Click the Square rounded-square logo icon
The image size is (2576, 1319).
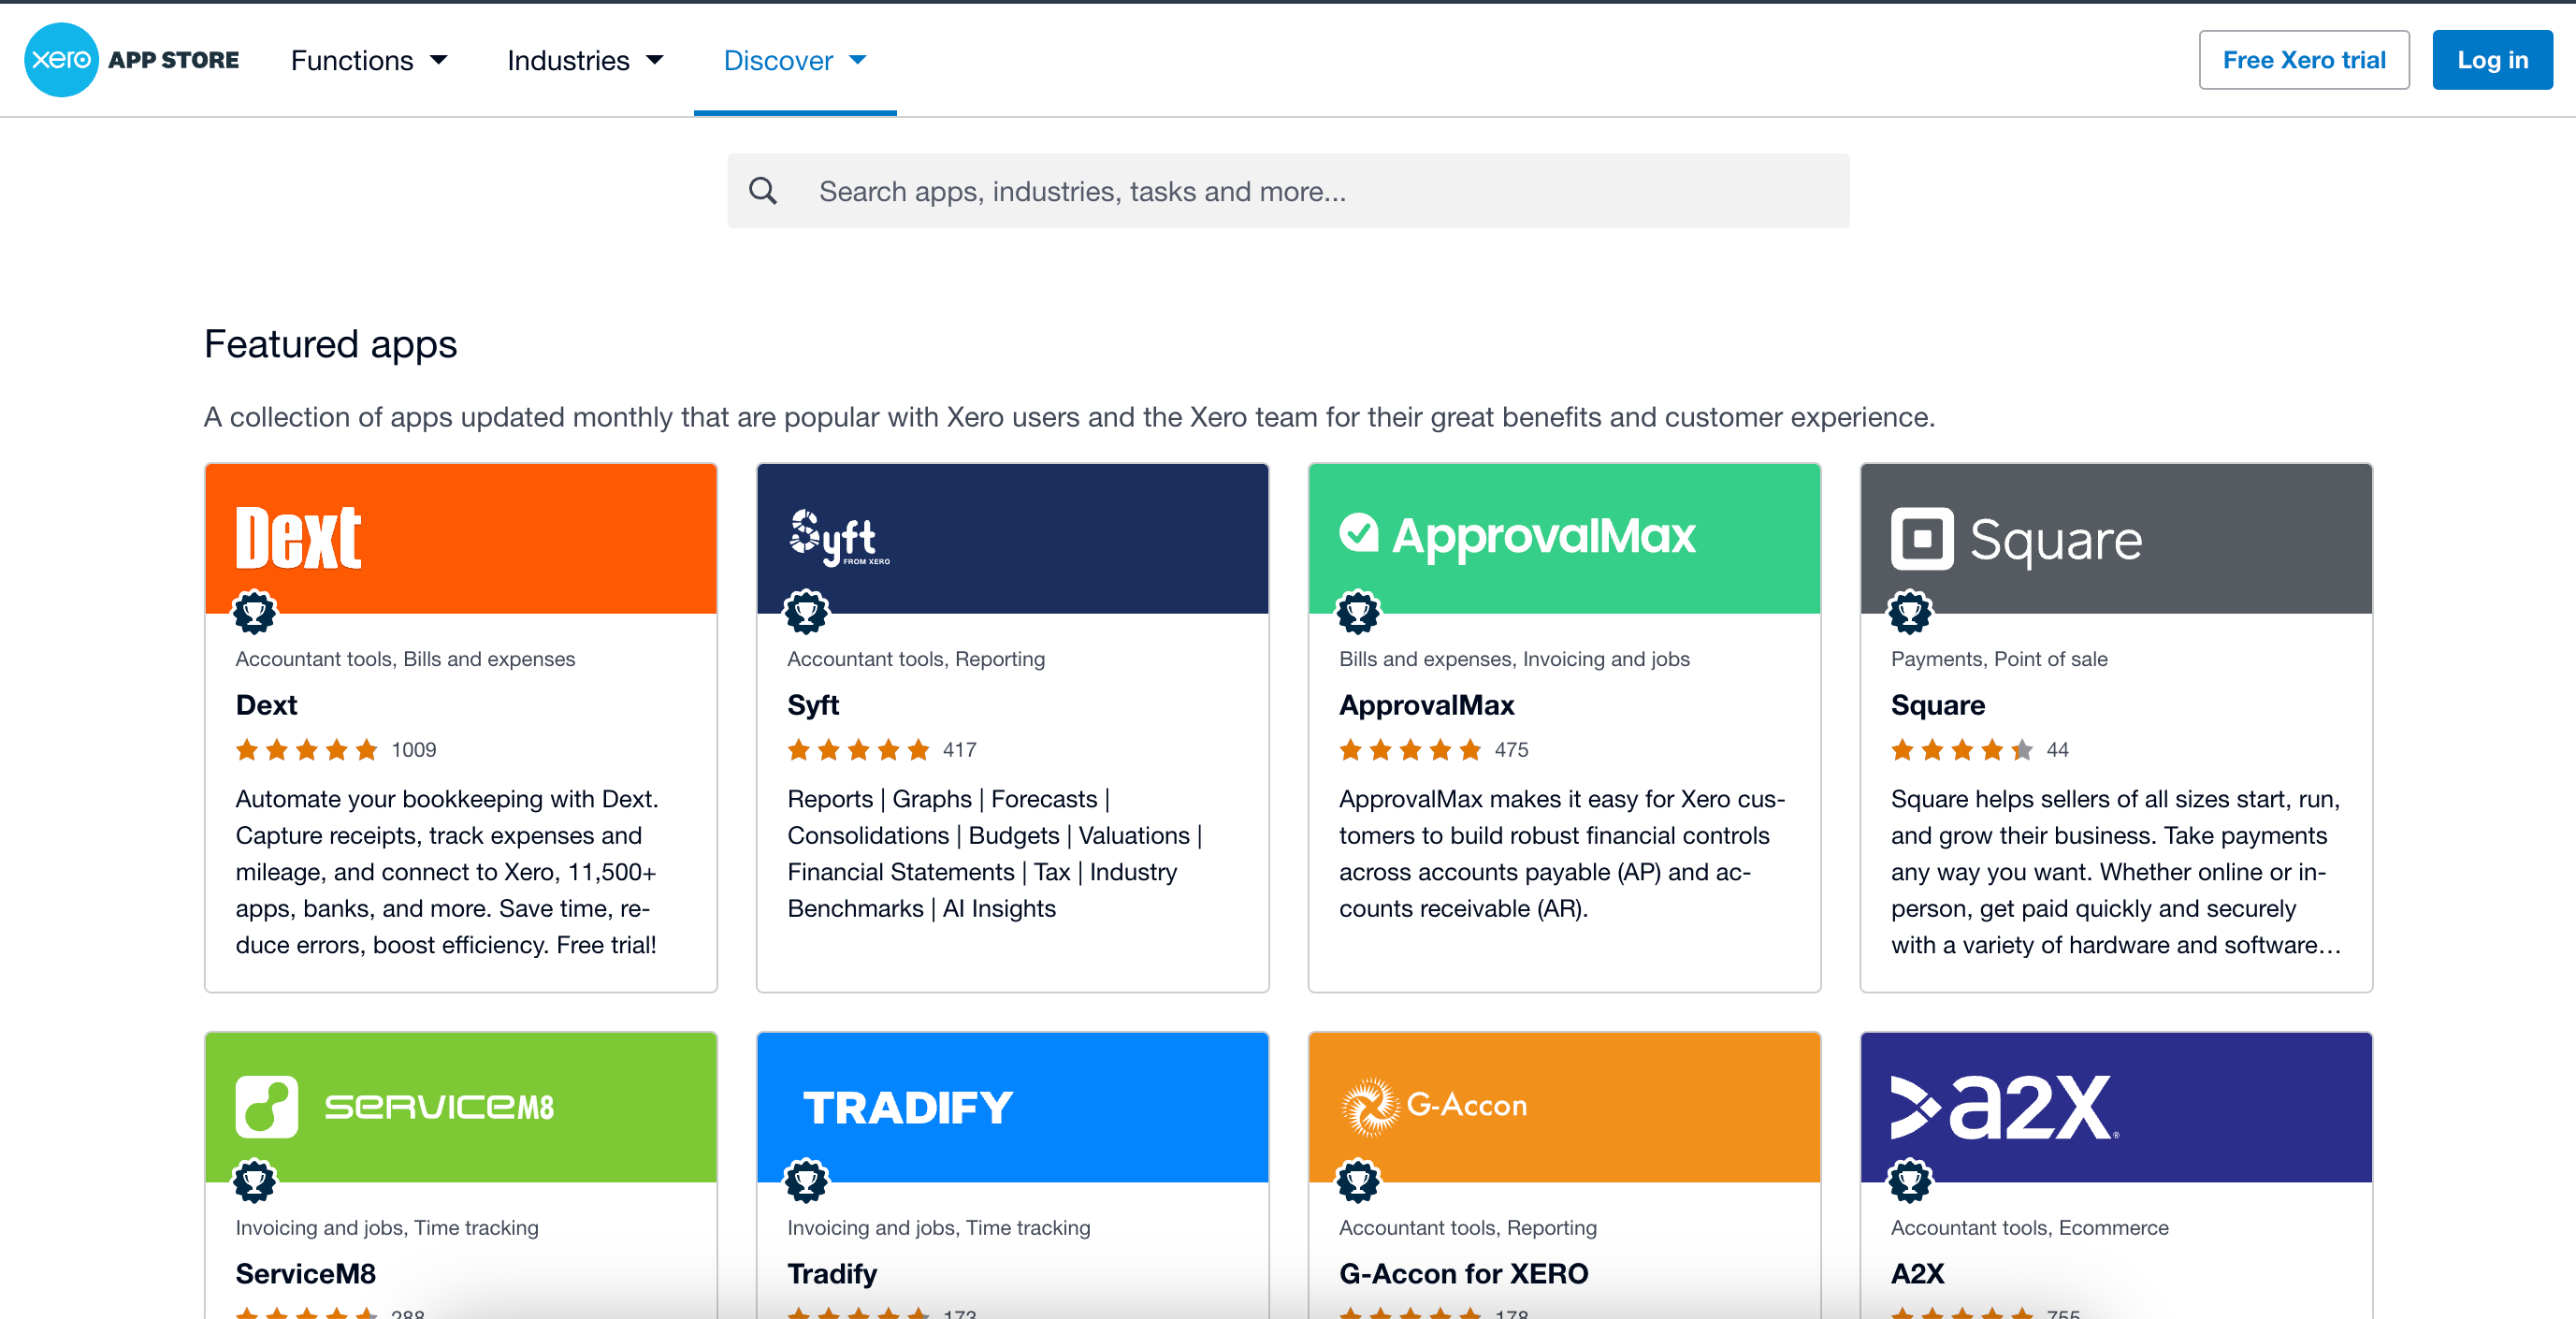coord(1921,538)
